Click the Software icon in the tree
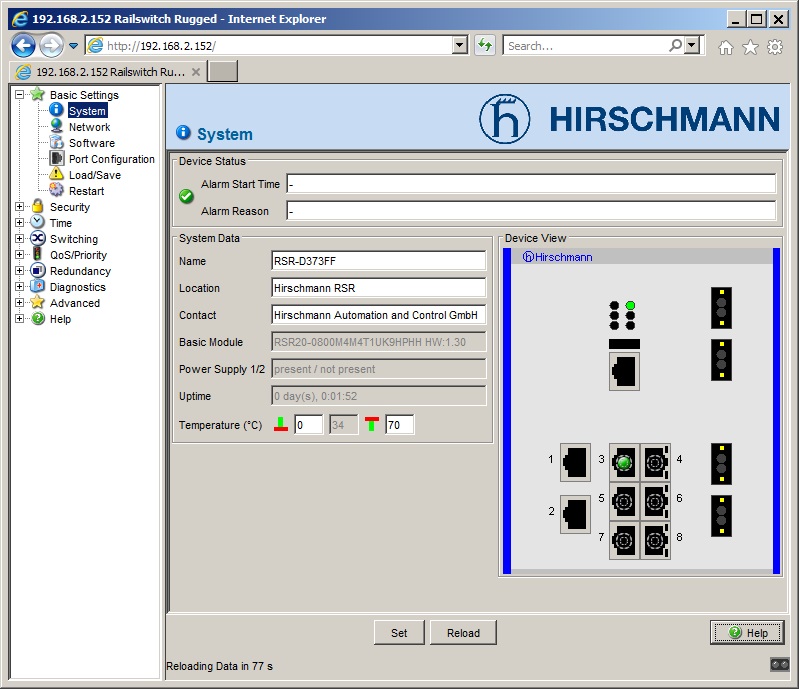799x689 pixels. coord(56,142)
